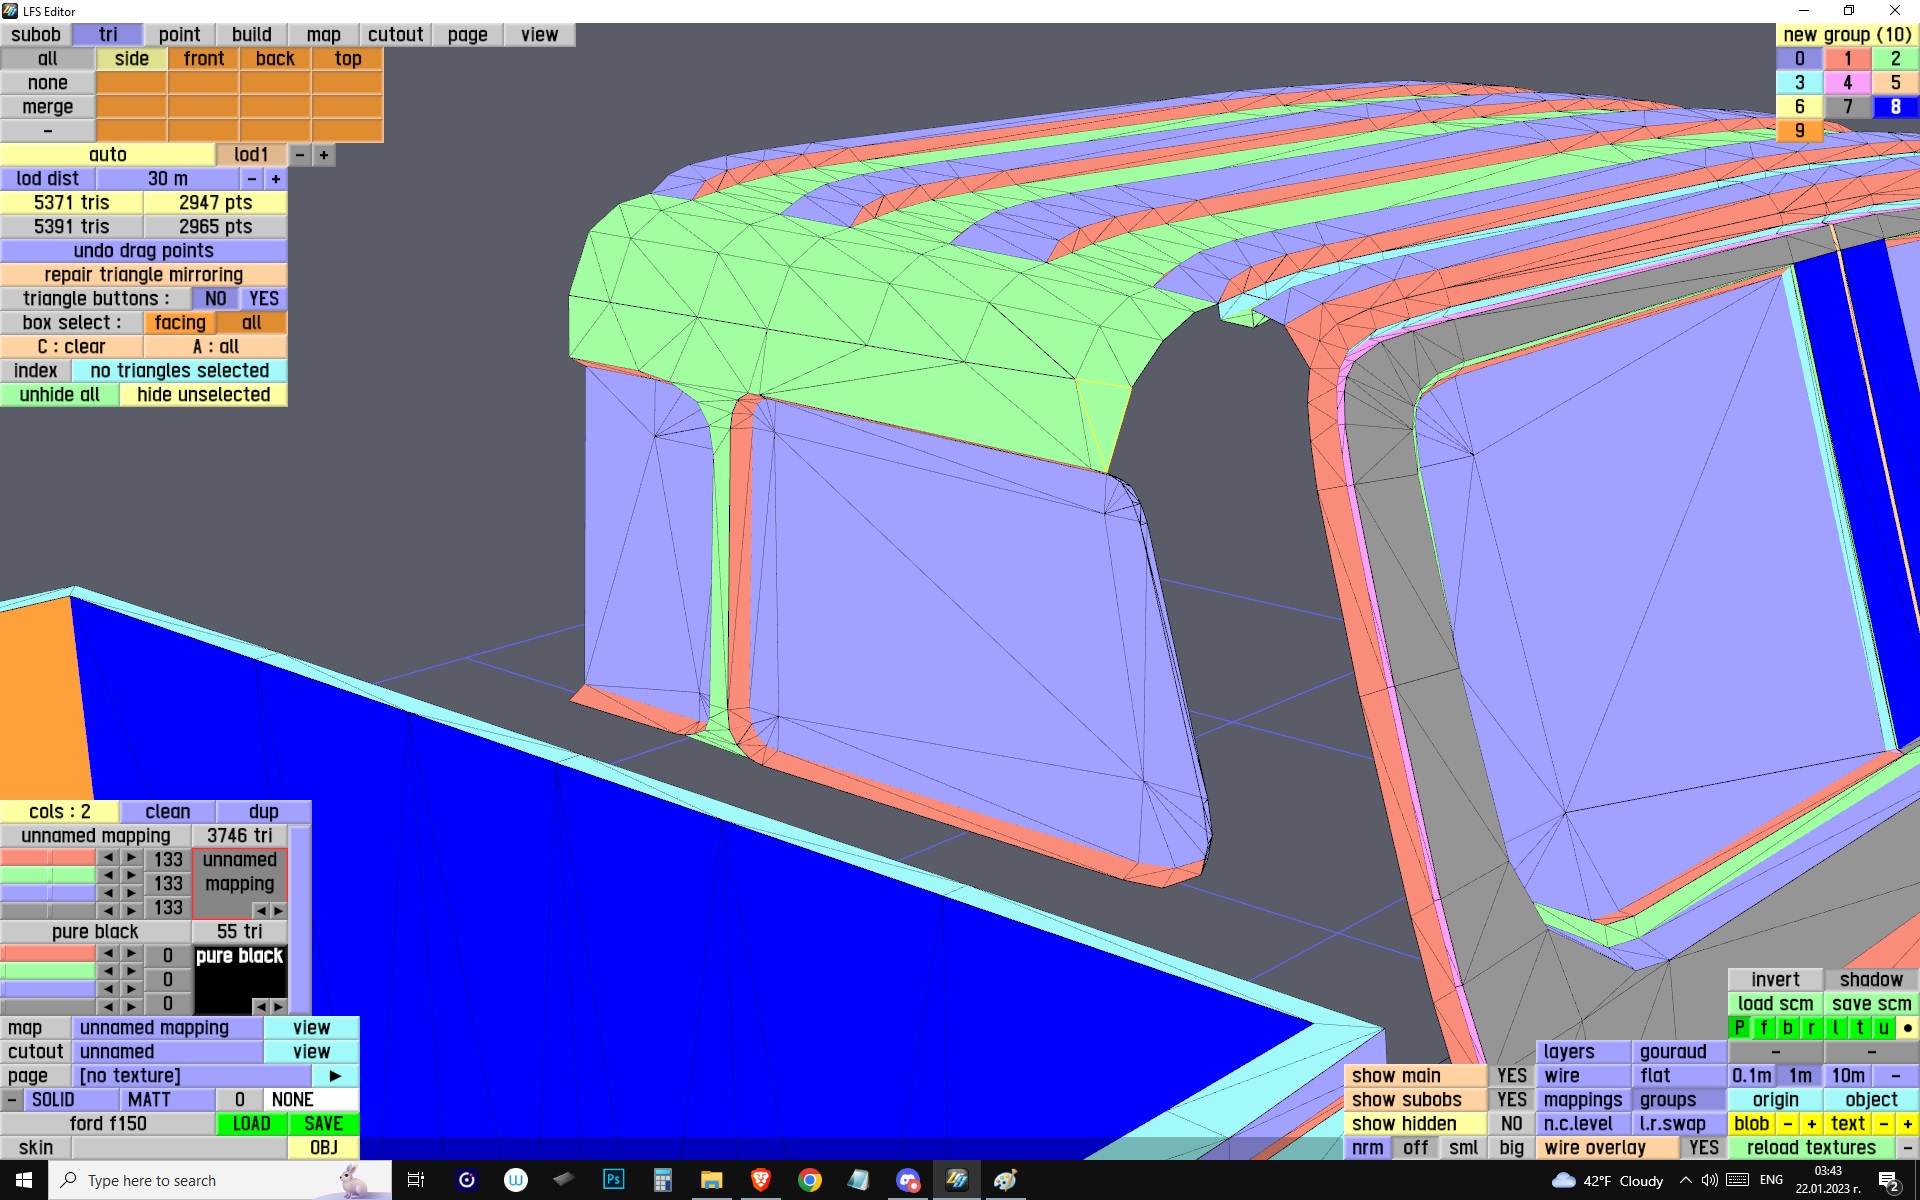Image resolution: width=1920 pixels, height=1200 pixels.
Task: Click the green SAVE button
Action: (323, 1124)
